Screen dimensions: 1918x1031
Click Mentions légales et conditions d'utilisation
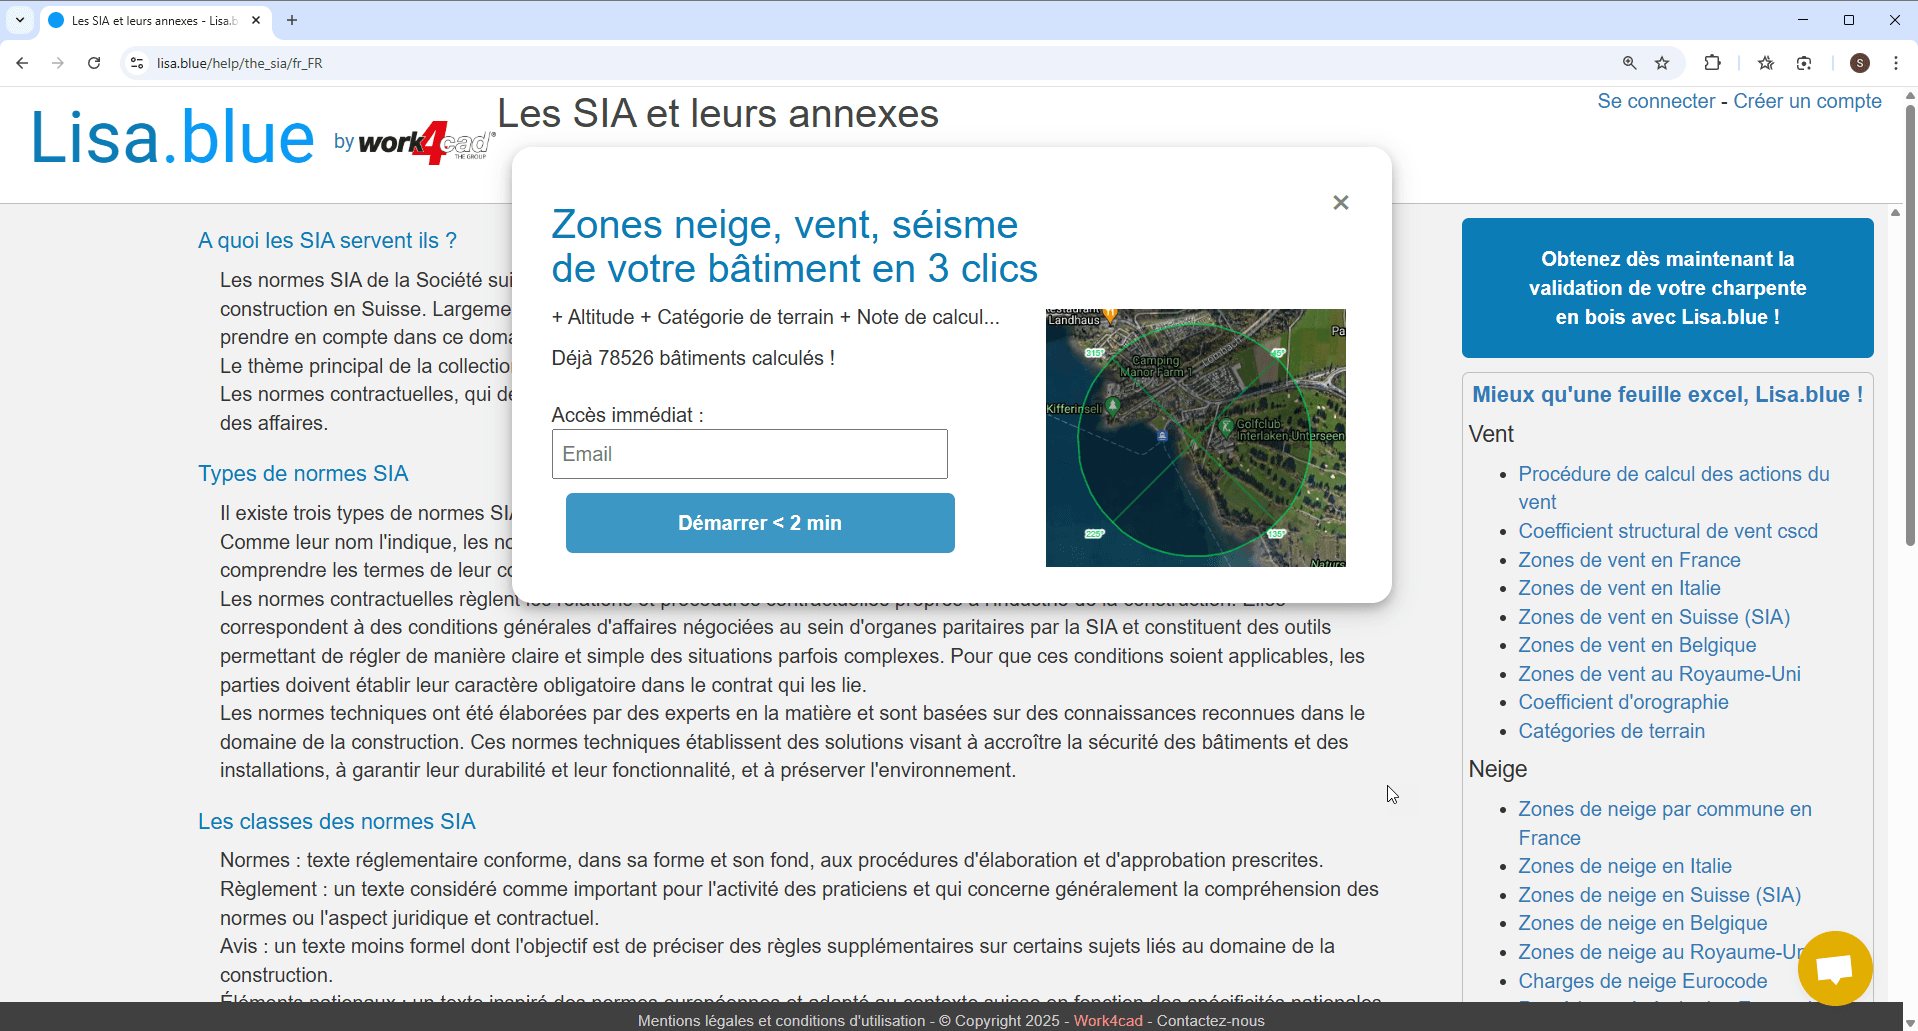click(x=781, y=1021)
